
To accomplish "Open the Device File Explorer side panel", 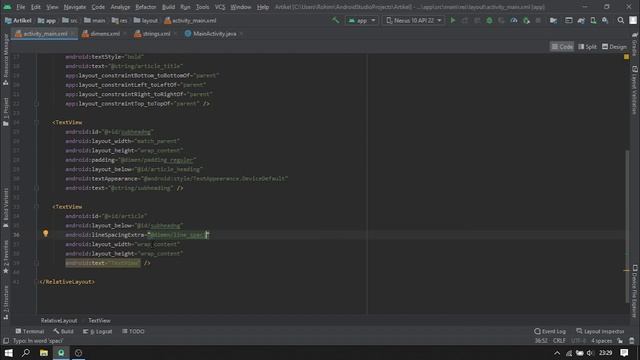I will [635, 291].
